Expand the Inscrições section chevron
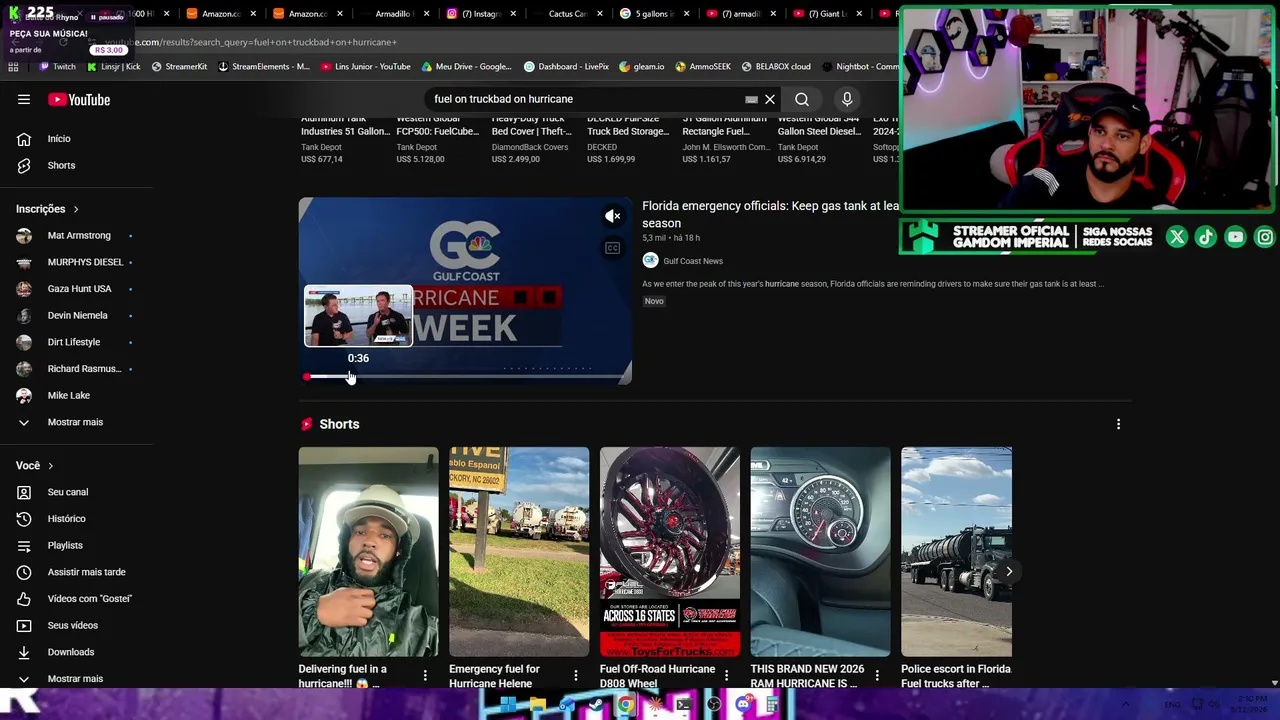Viewport: 1280px width, 720px height. (x=76, y=209)
